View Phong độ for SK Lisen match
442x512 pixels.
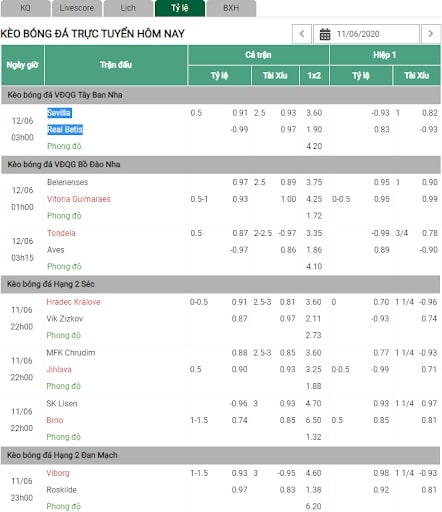coord(64,437)
